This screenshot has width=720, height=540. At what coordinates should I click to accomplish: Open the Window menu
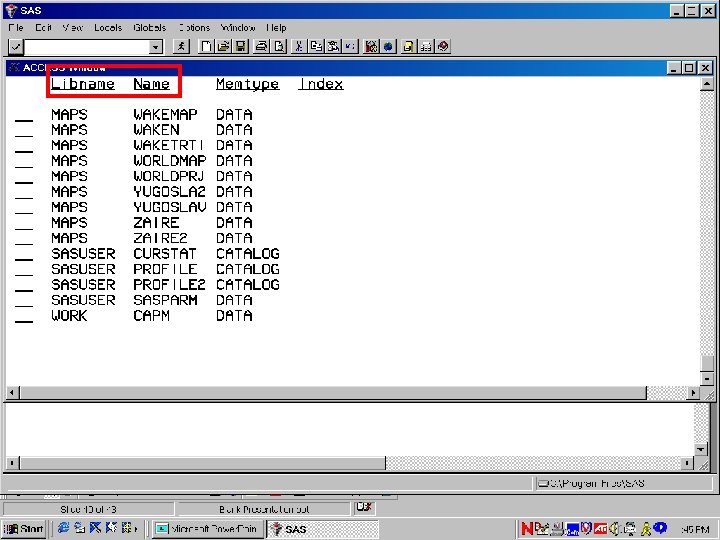pyautogui.click(x=238, y=28)
